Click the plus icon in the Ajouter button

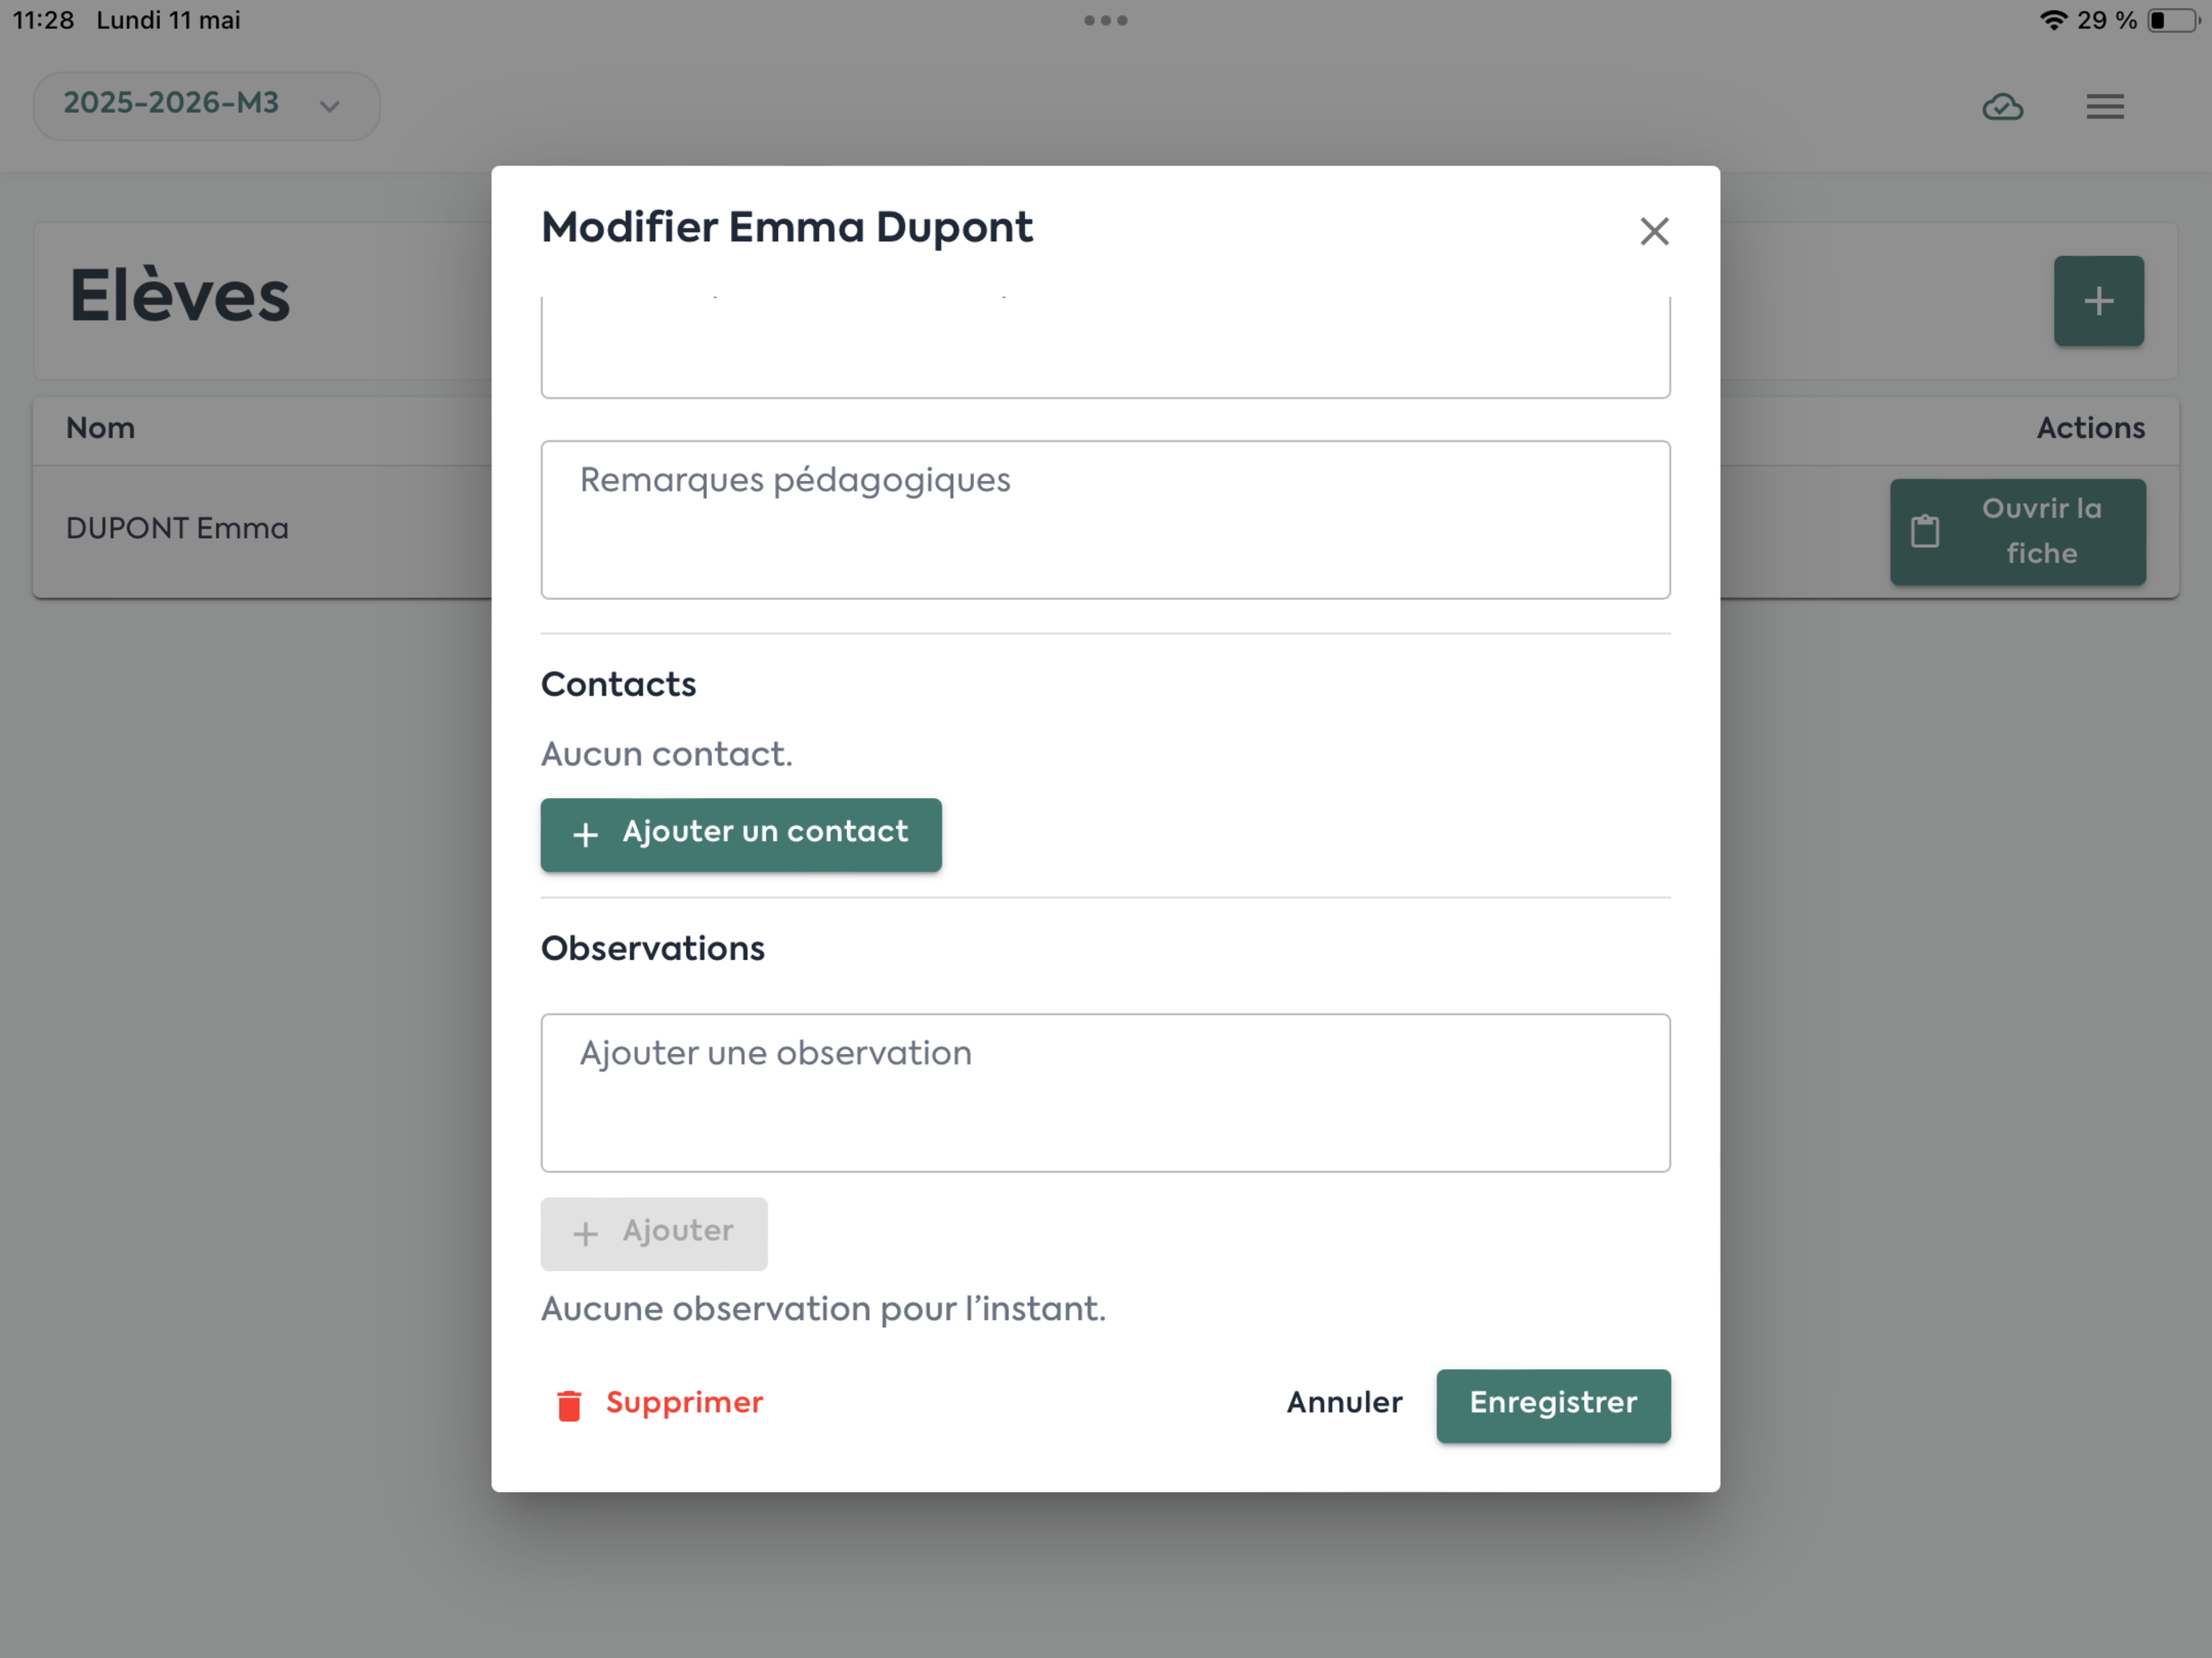(x=586, y=1233)
